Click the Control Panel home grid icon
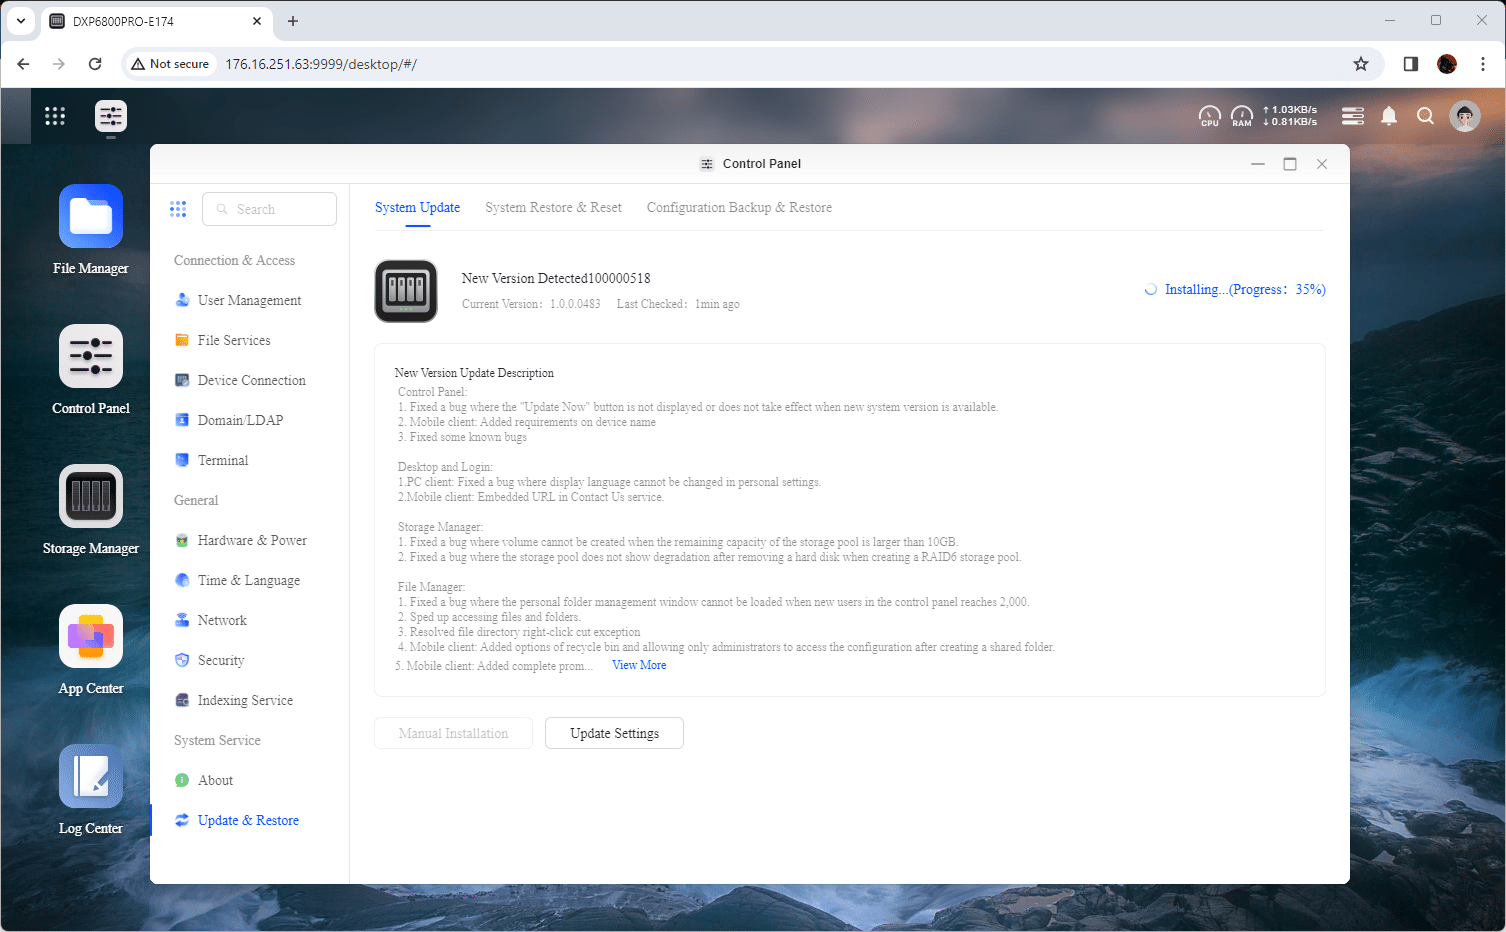 [178, 209]
